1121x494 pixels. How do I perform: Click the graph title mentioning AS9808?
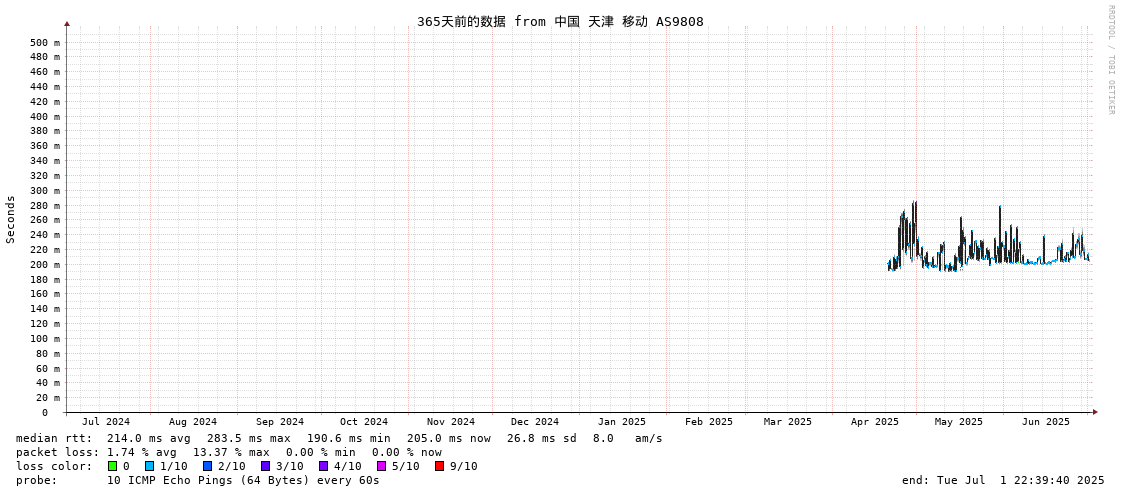(560, 21)
